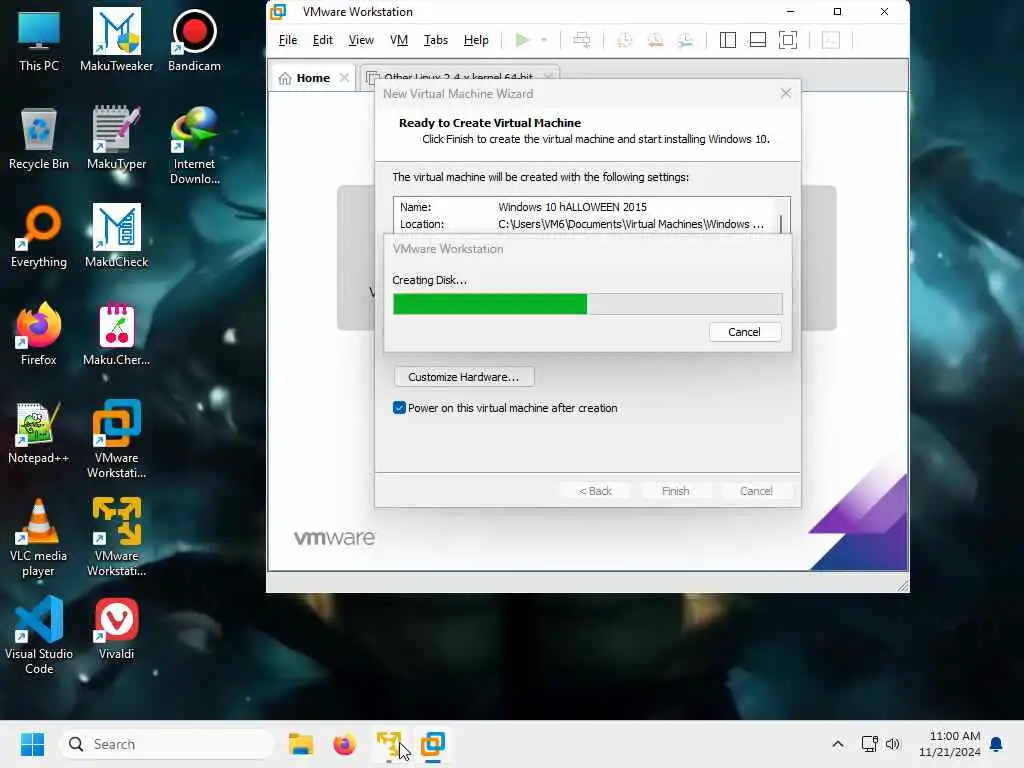Switch to the Home tab

pos(313,78)
